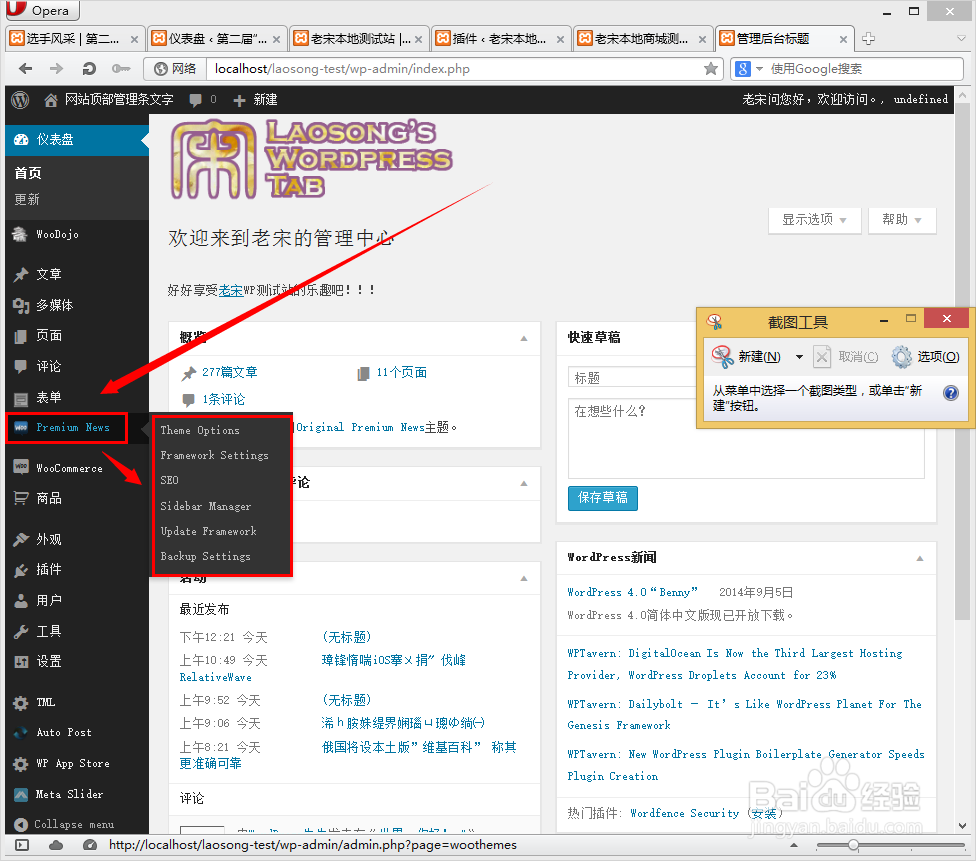Switch to the 选手风采 browser tab
This screenshot has width=976, height=861.
[x=75, y=39]
